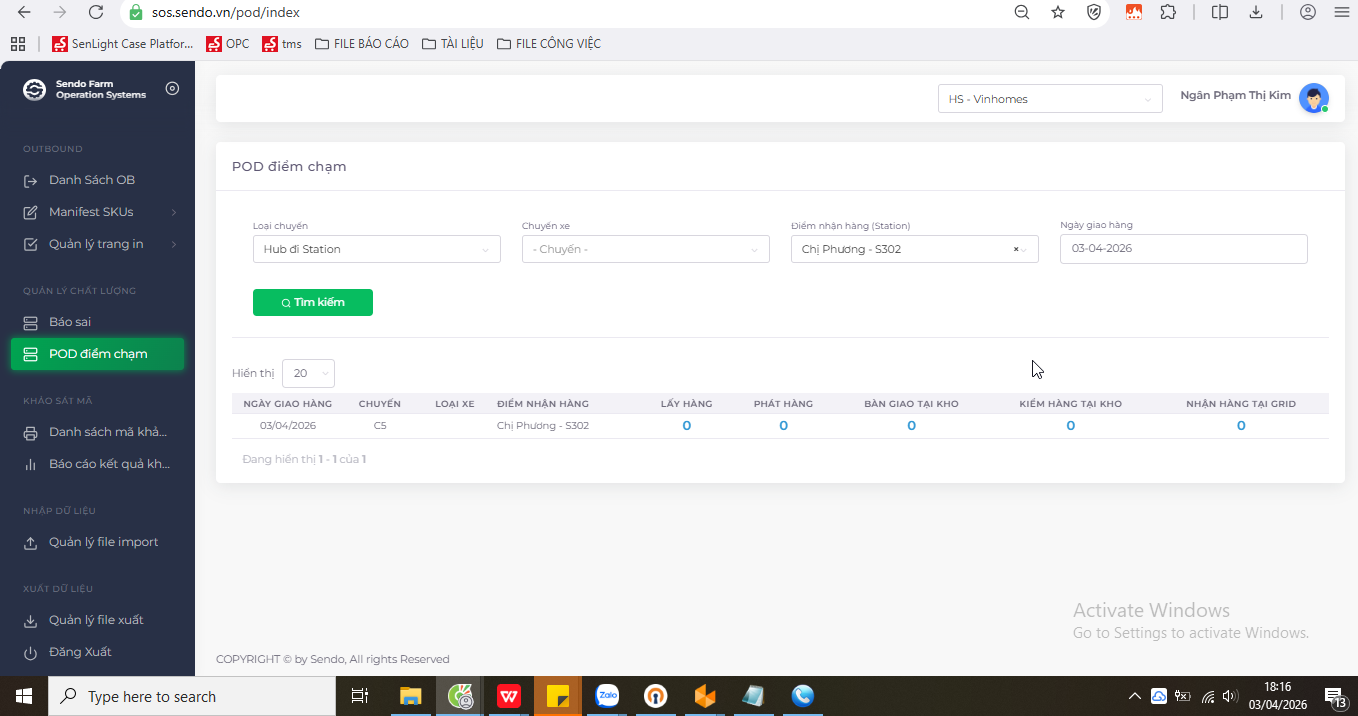Open the browser extensions puzzle icon
1358x716 pixels.
1168,12
